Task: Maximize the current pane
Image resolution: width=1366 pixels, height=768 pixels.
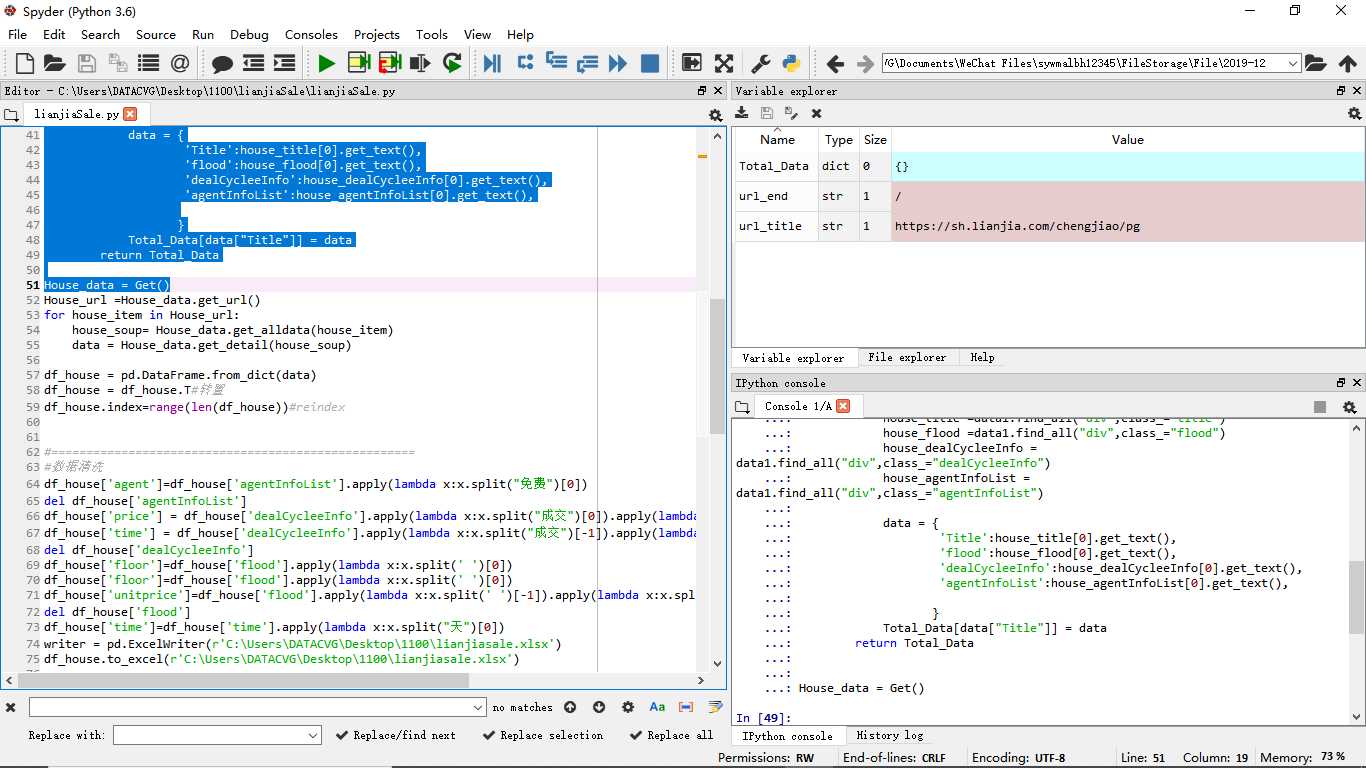Action: [x=692, y=63]
